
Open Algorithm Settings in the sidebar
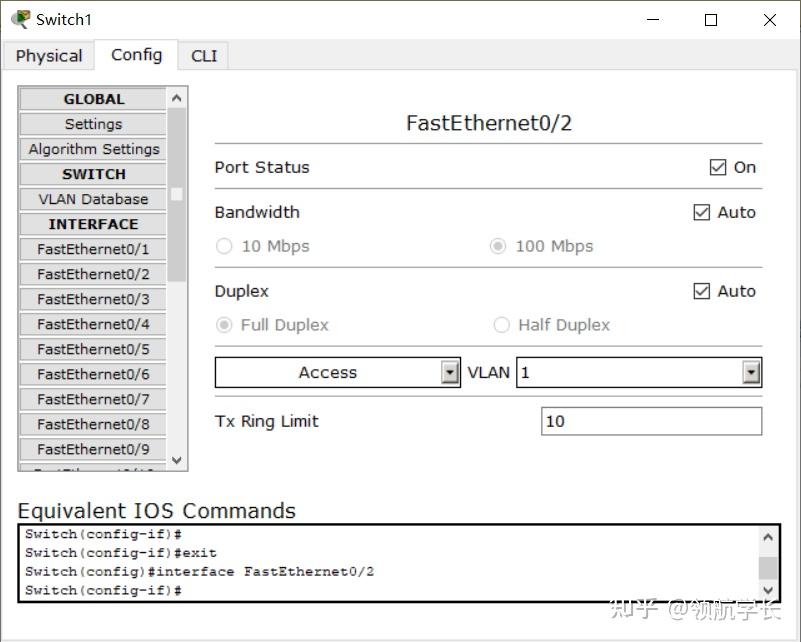[93, 149]
